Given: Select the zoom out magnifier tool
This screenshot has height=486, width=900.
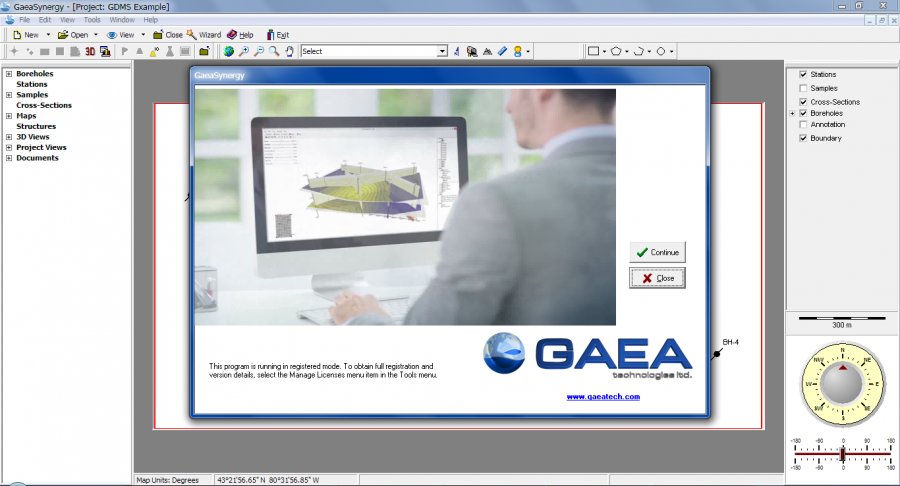Looking at the screenshot, I should pos(259,51).
